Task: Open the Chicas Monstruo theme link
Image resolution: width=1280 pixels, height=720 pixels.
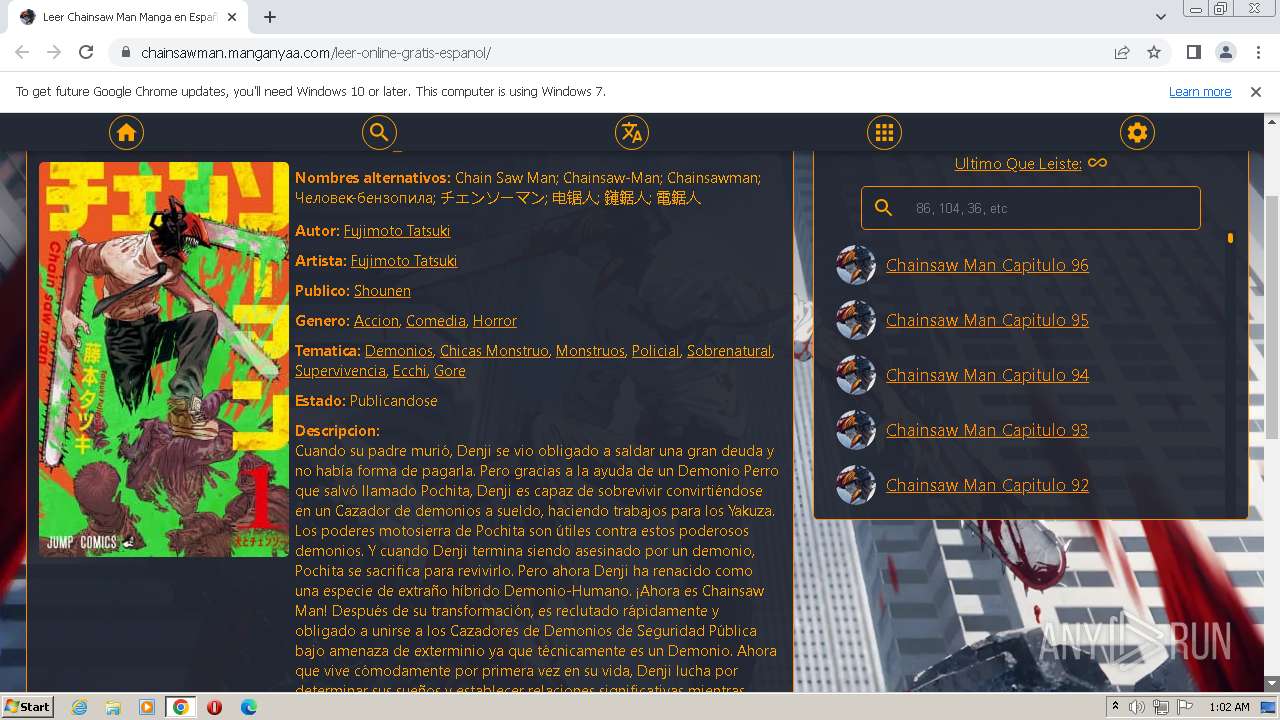Action: (x=494, y=350)
